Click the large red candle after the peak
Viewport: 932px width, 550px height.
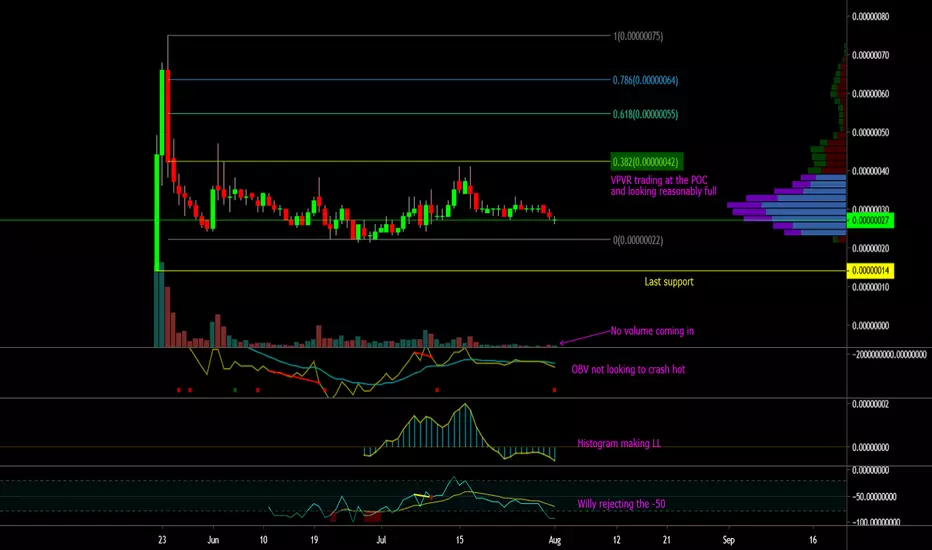point(168,115)
